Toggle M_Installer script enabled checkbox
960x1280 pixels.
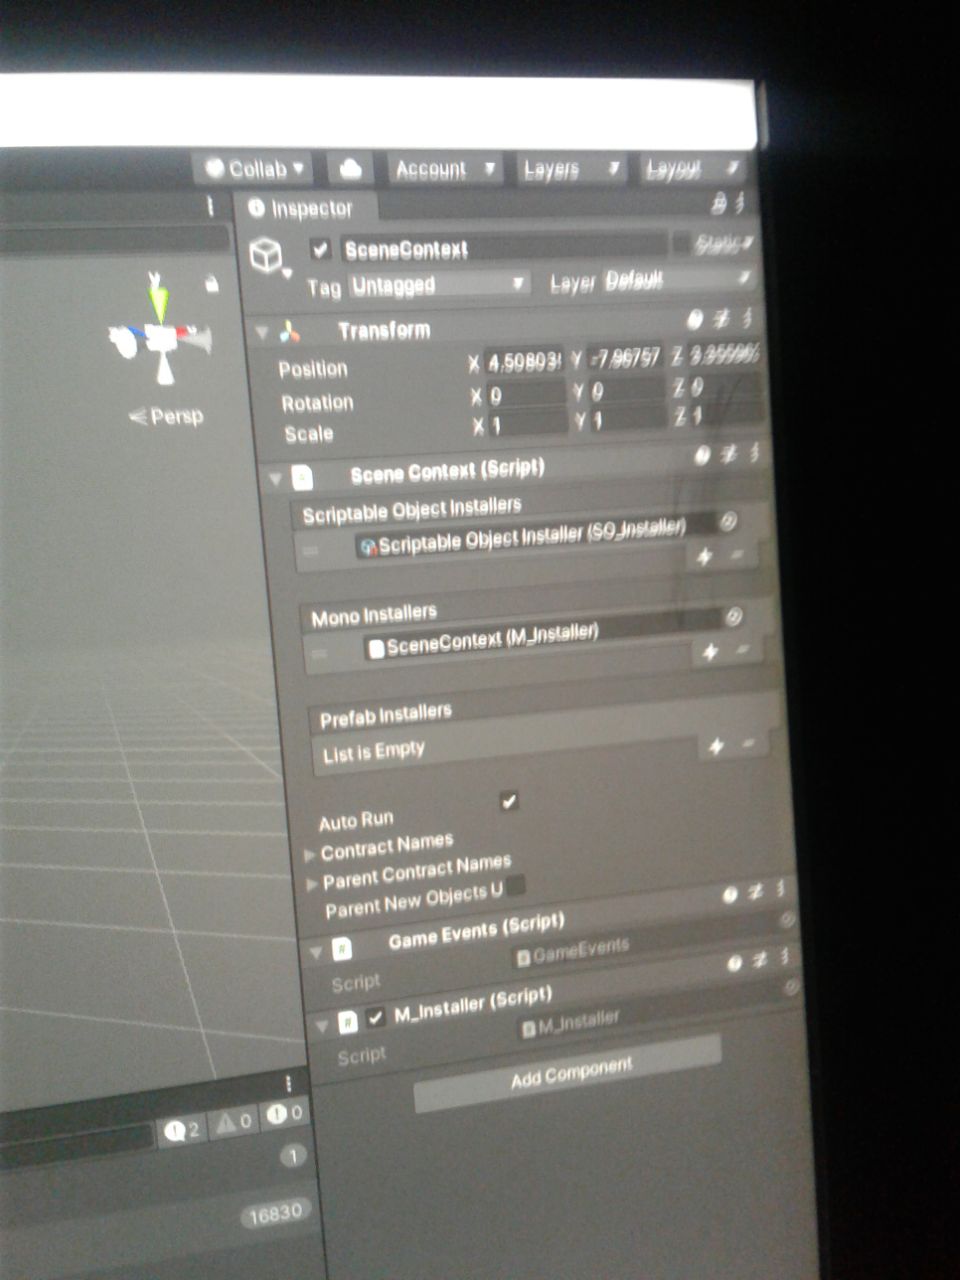click(x=375, y=1018)
